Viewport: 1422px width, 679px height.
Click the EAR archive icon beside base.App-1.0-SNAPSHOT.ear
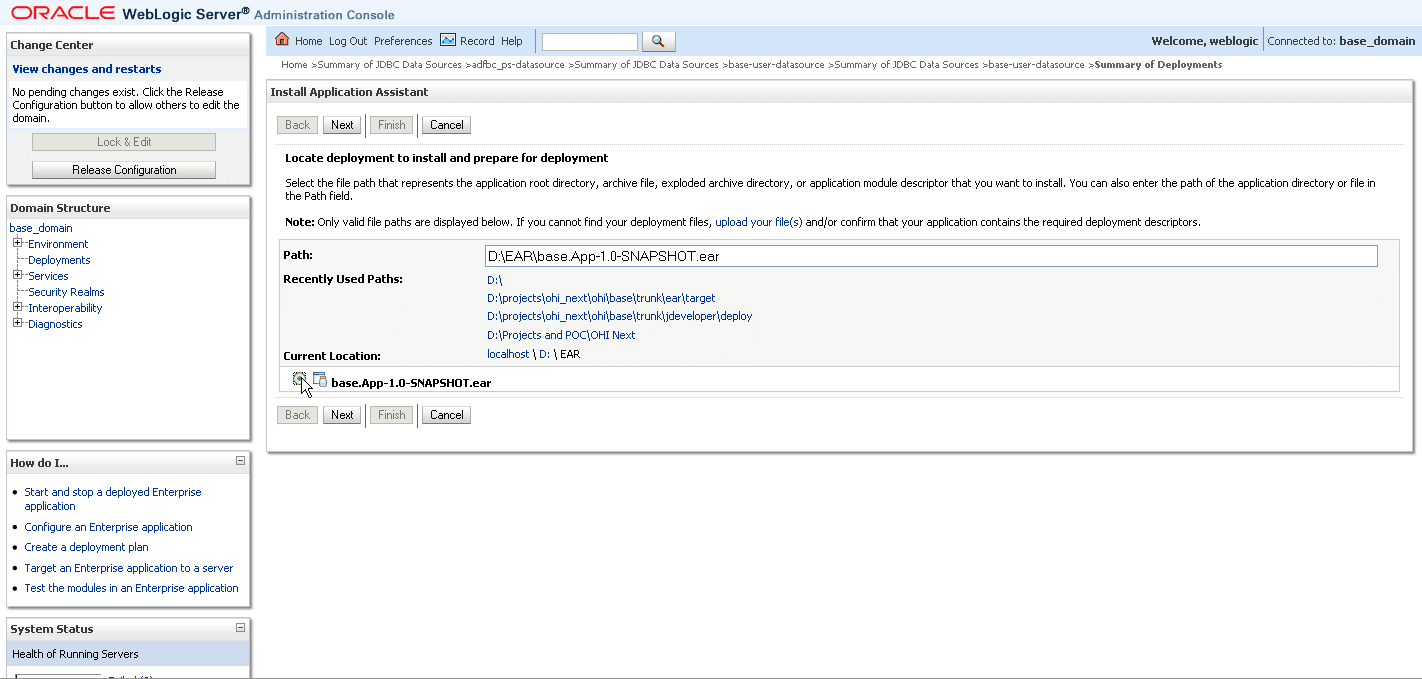pyautogui.click(x=320, y=379)
